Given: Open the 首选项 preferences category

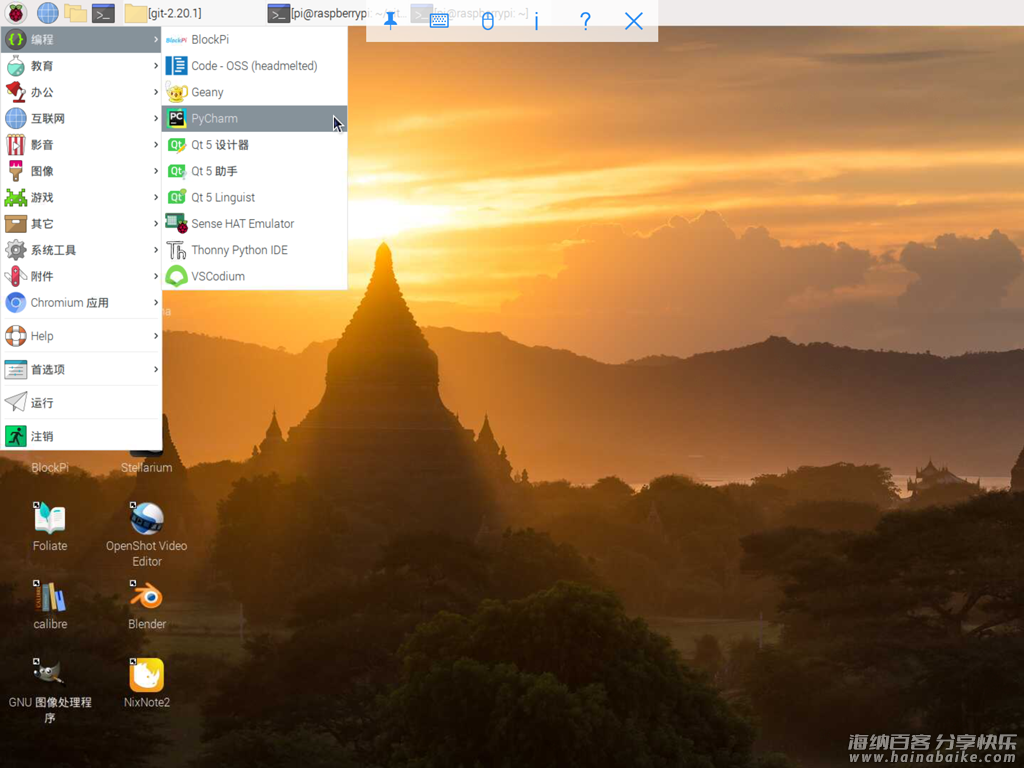Looking at the screenshot, I should pyautogui.click(x=81, y=369).
